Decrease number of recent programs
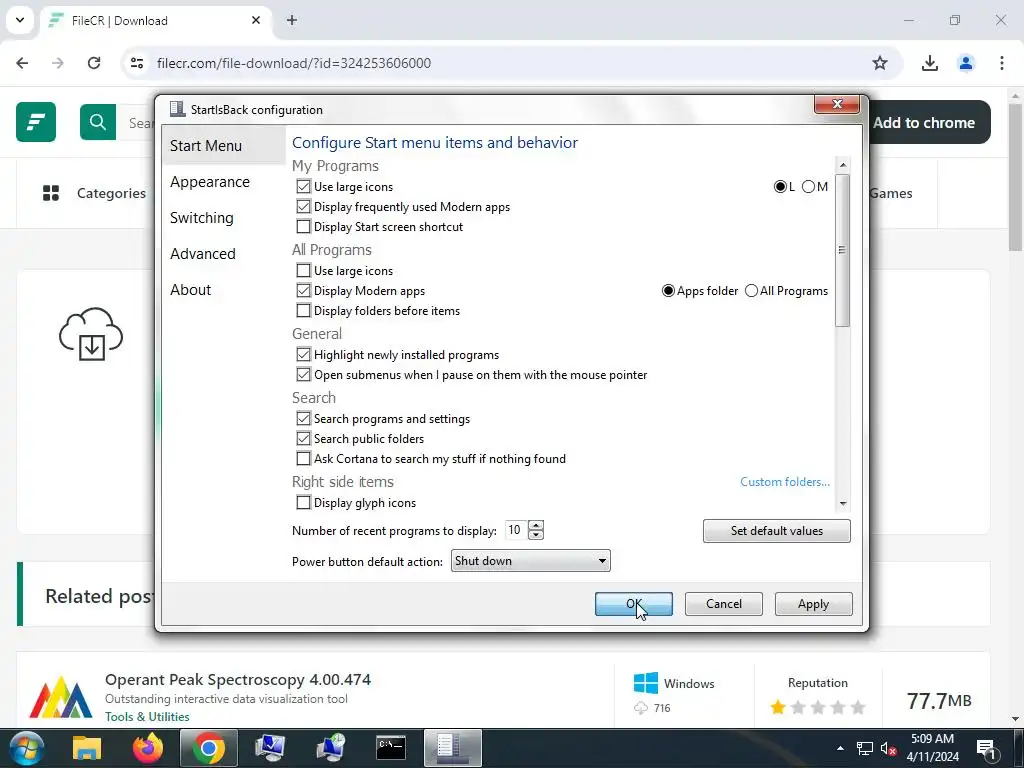Viewport: 1024px width, 768px height. tap(536, 535)
